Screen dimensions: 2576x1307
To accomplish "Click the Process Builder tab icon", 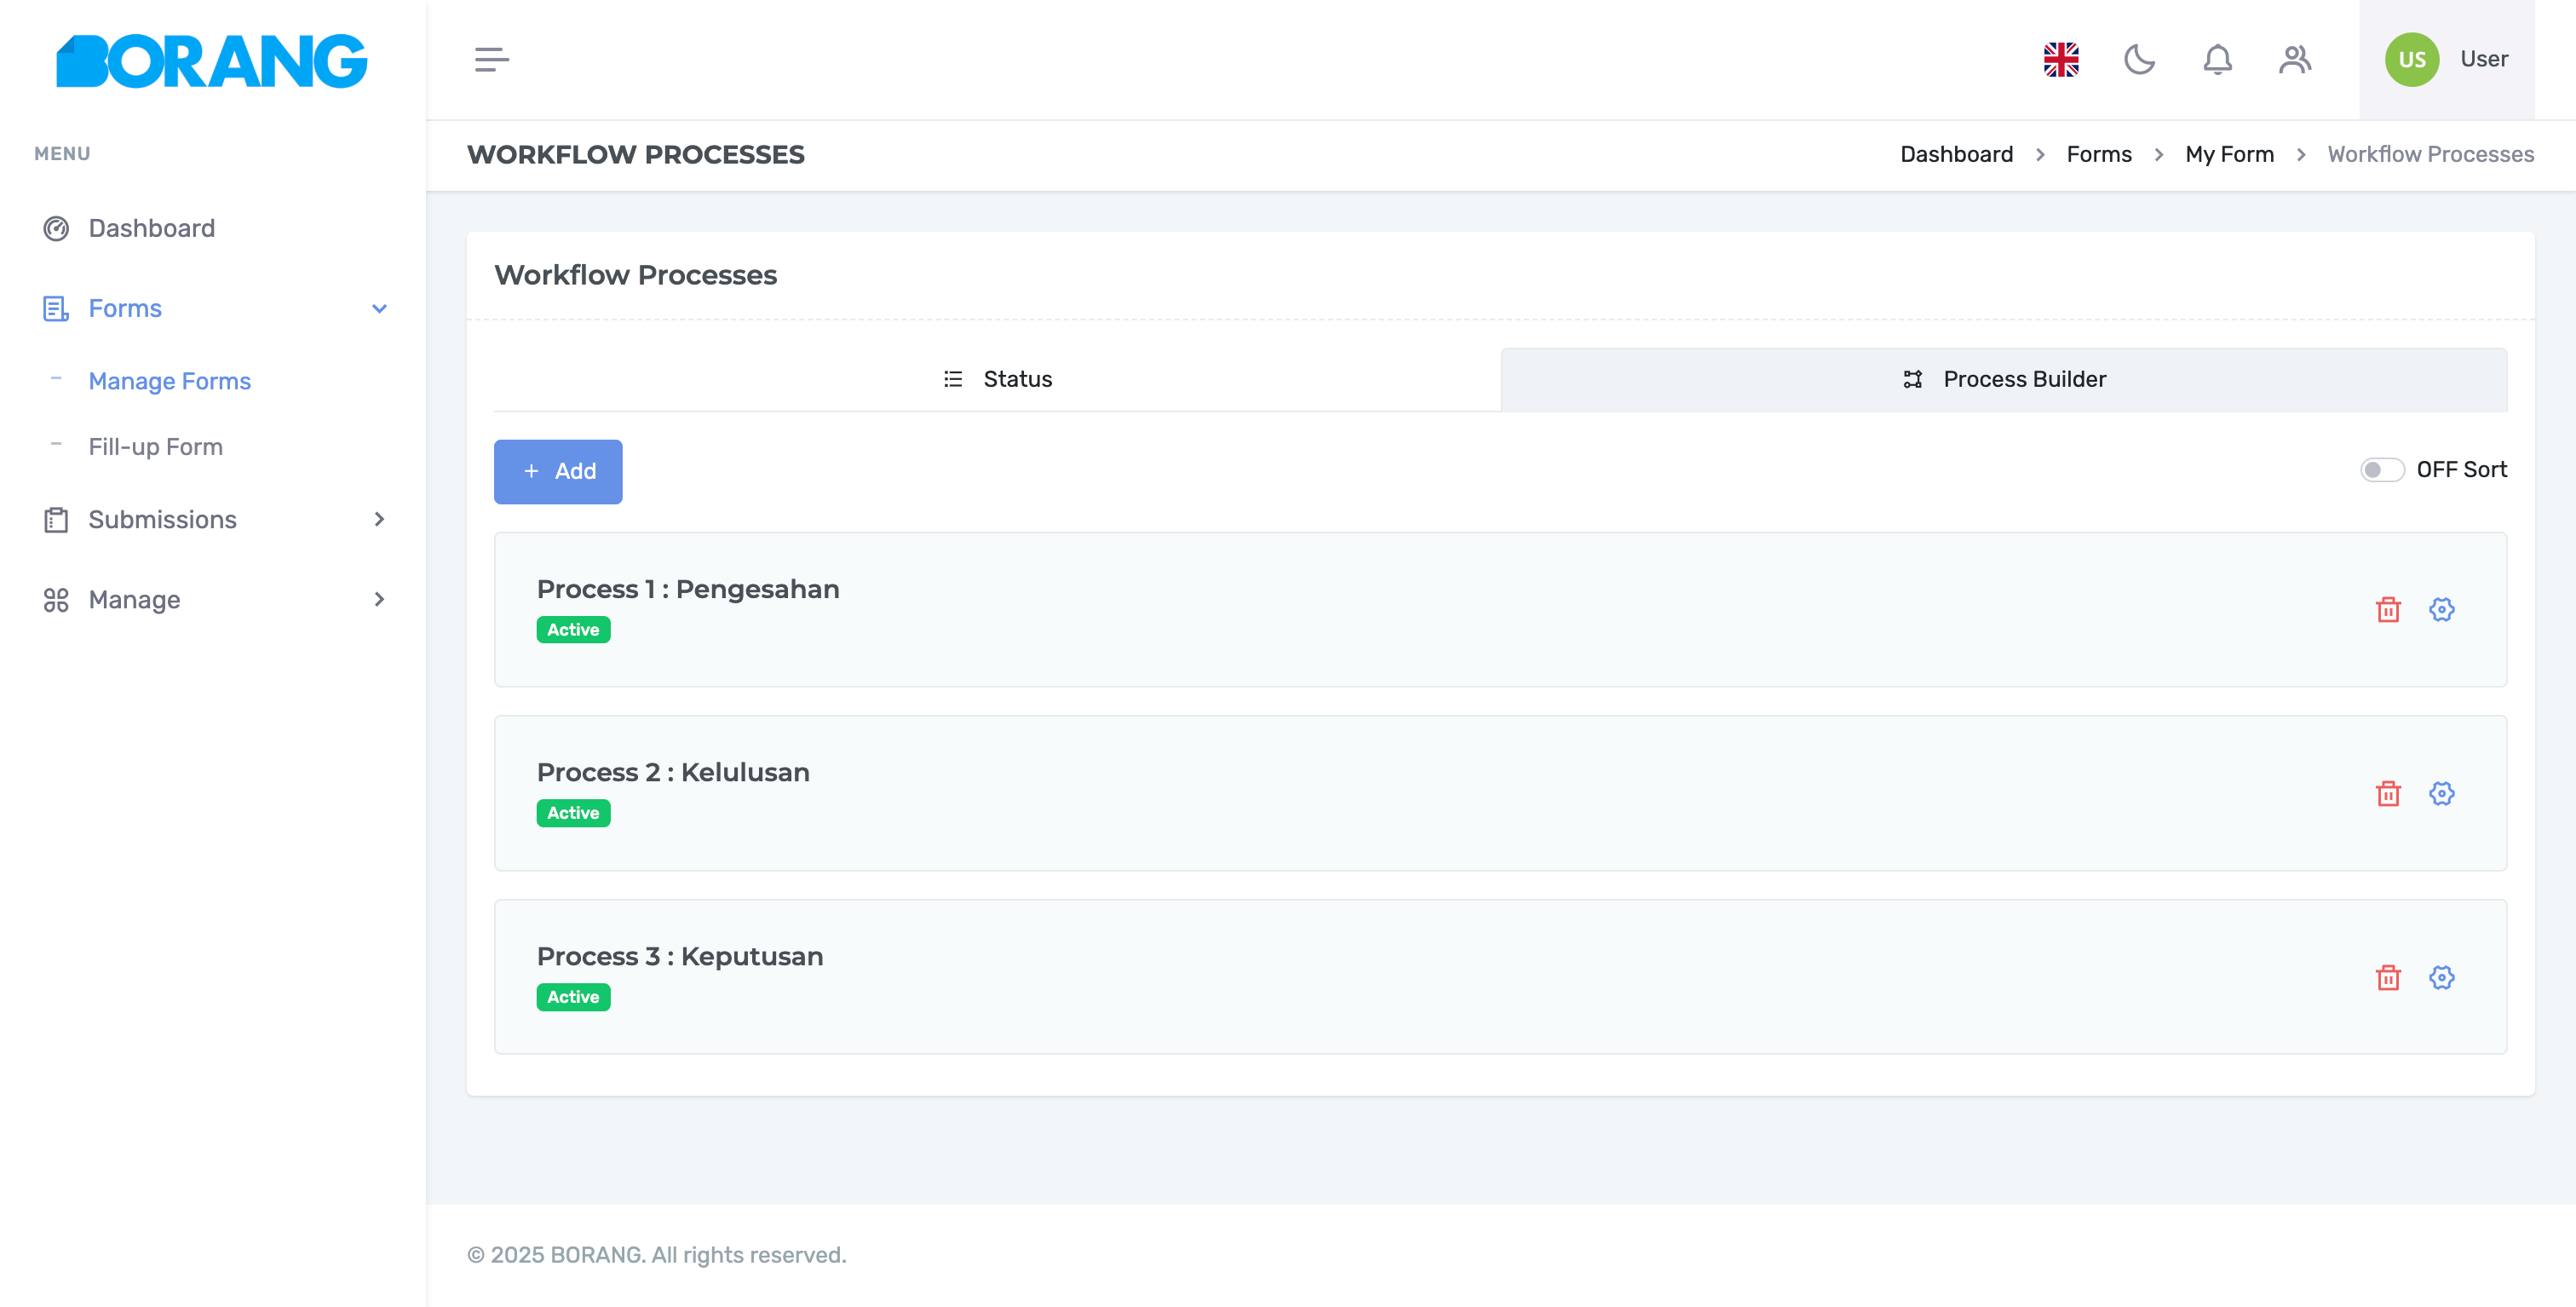I will [1912, 379].
